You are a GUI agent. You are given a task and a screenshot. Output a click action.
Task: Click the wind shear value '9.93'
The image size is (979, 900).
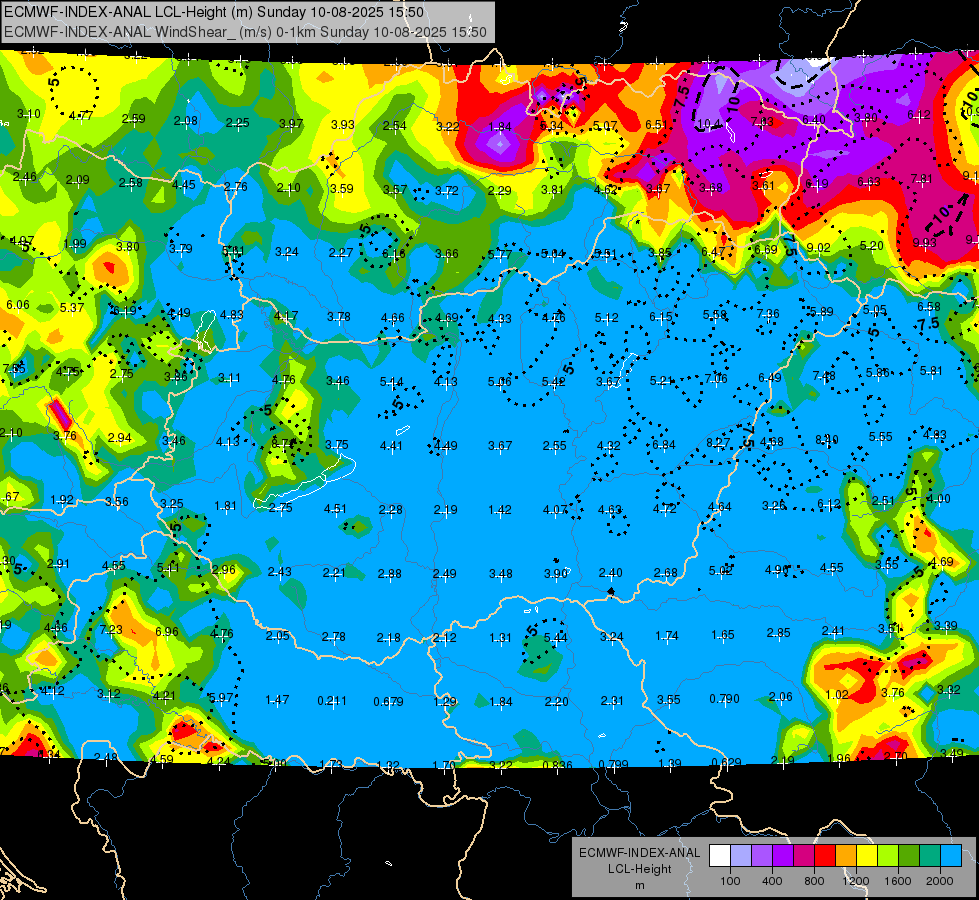pyautogui.click(x=925, y=242)
